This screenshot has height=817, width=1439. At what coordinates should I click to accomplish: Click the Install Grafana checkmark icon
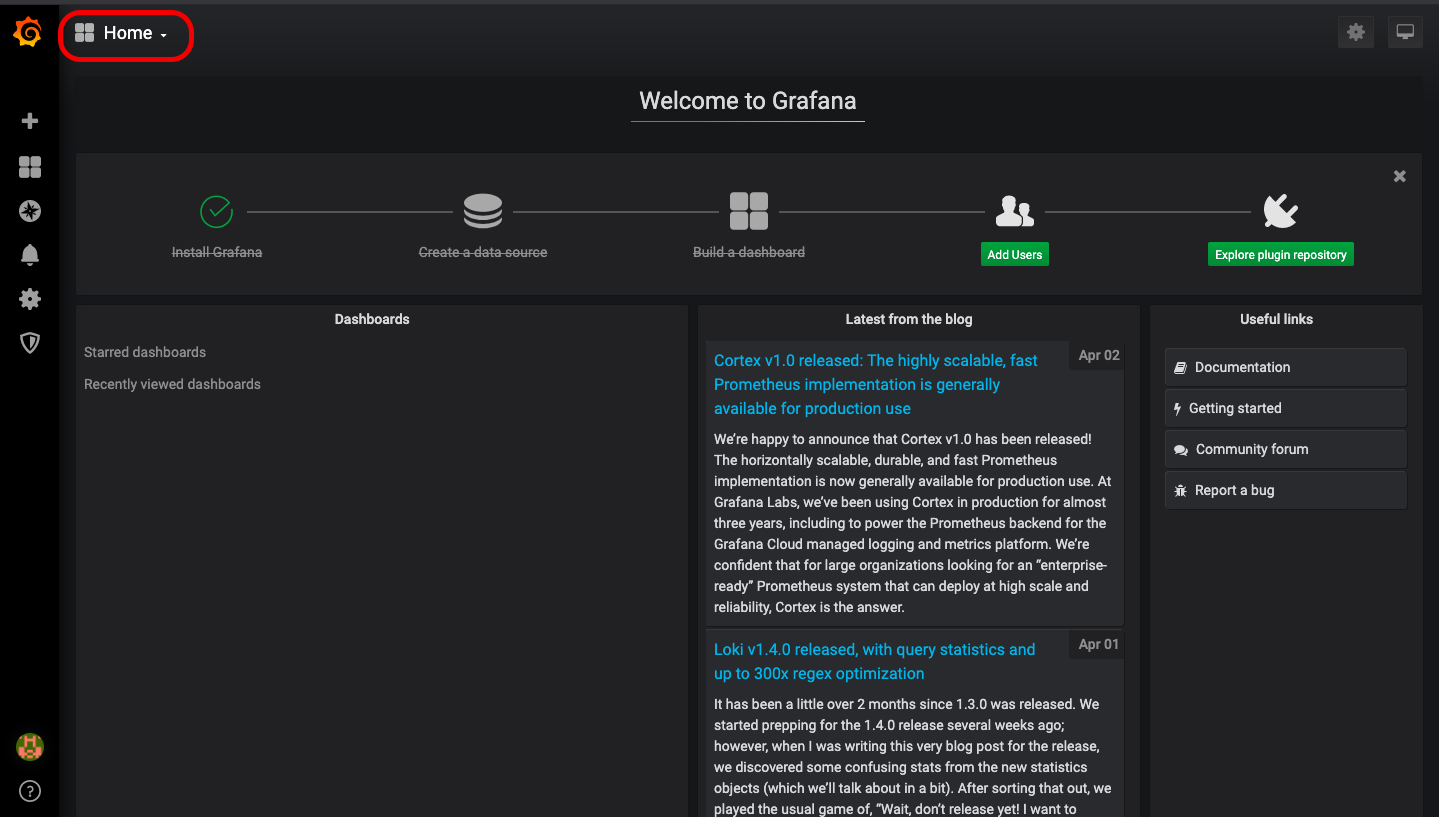(216, 211)
